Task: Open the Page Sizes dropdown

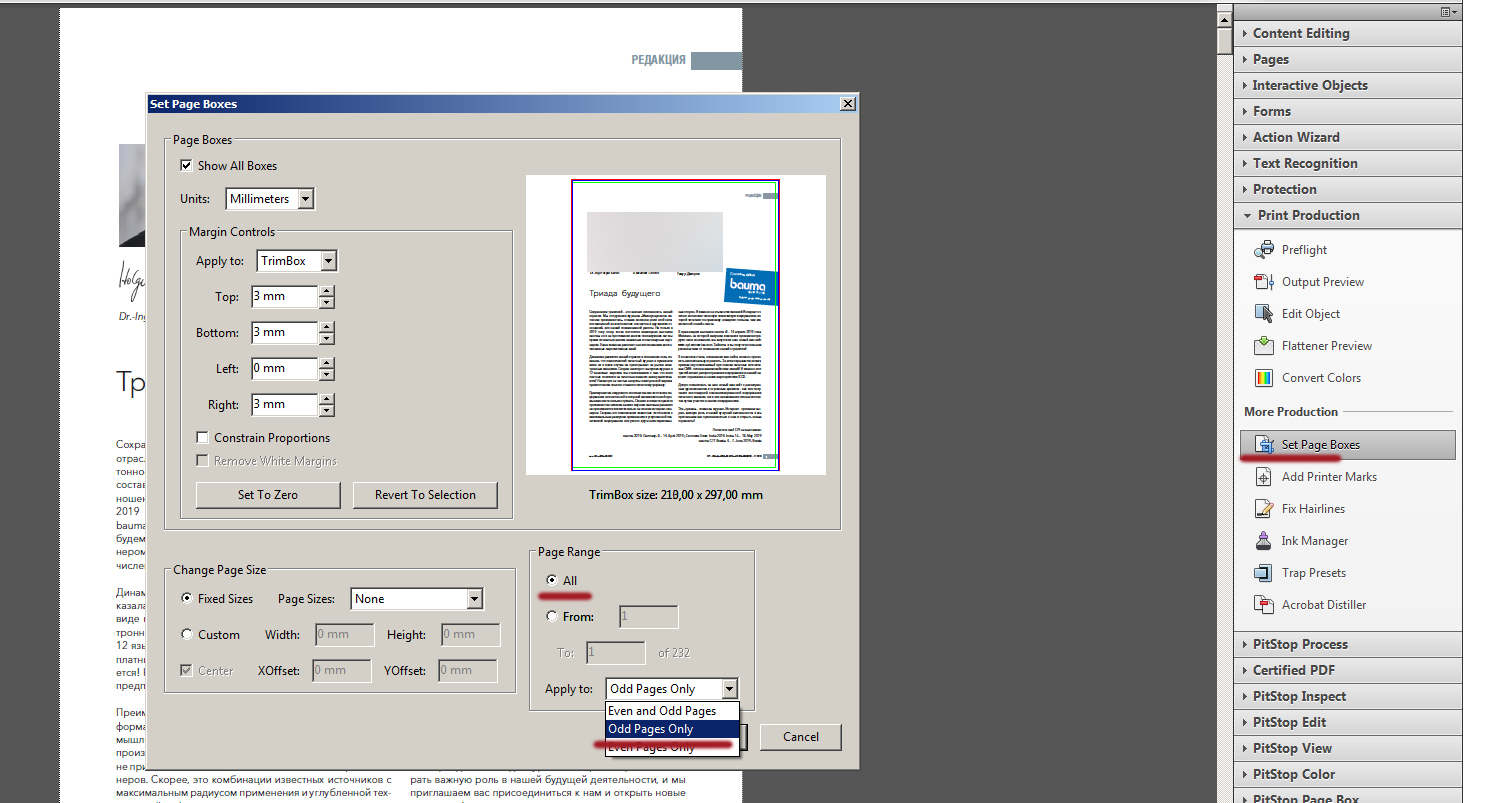Action: [417, 599]
